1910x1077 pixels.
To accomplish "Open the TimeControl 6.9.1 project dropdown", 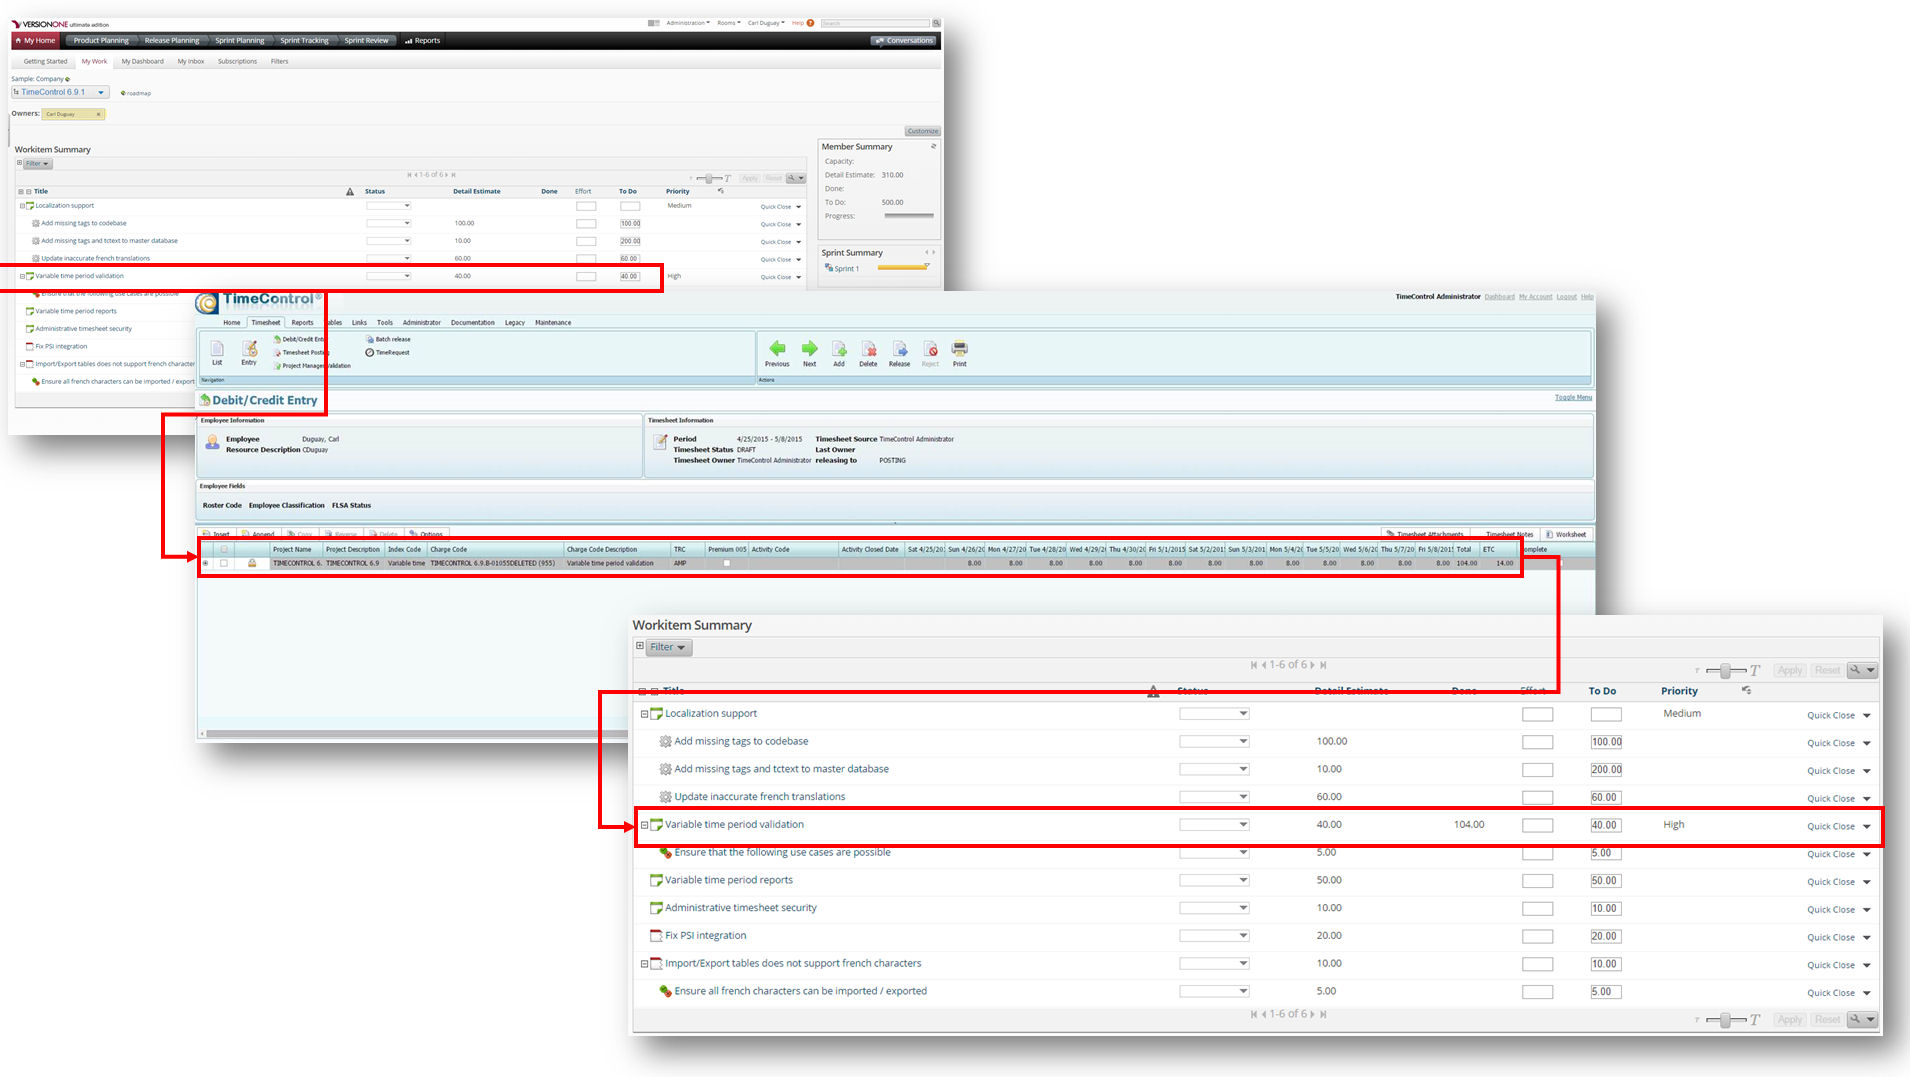I will coord(60,92).
